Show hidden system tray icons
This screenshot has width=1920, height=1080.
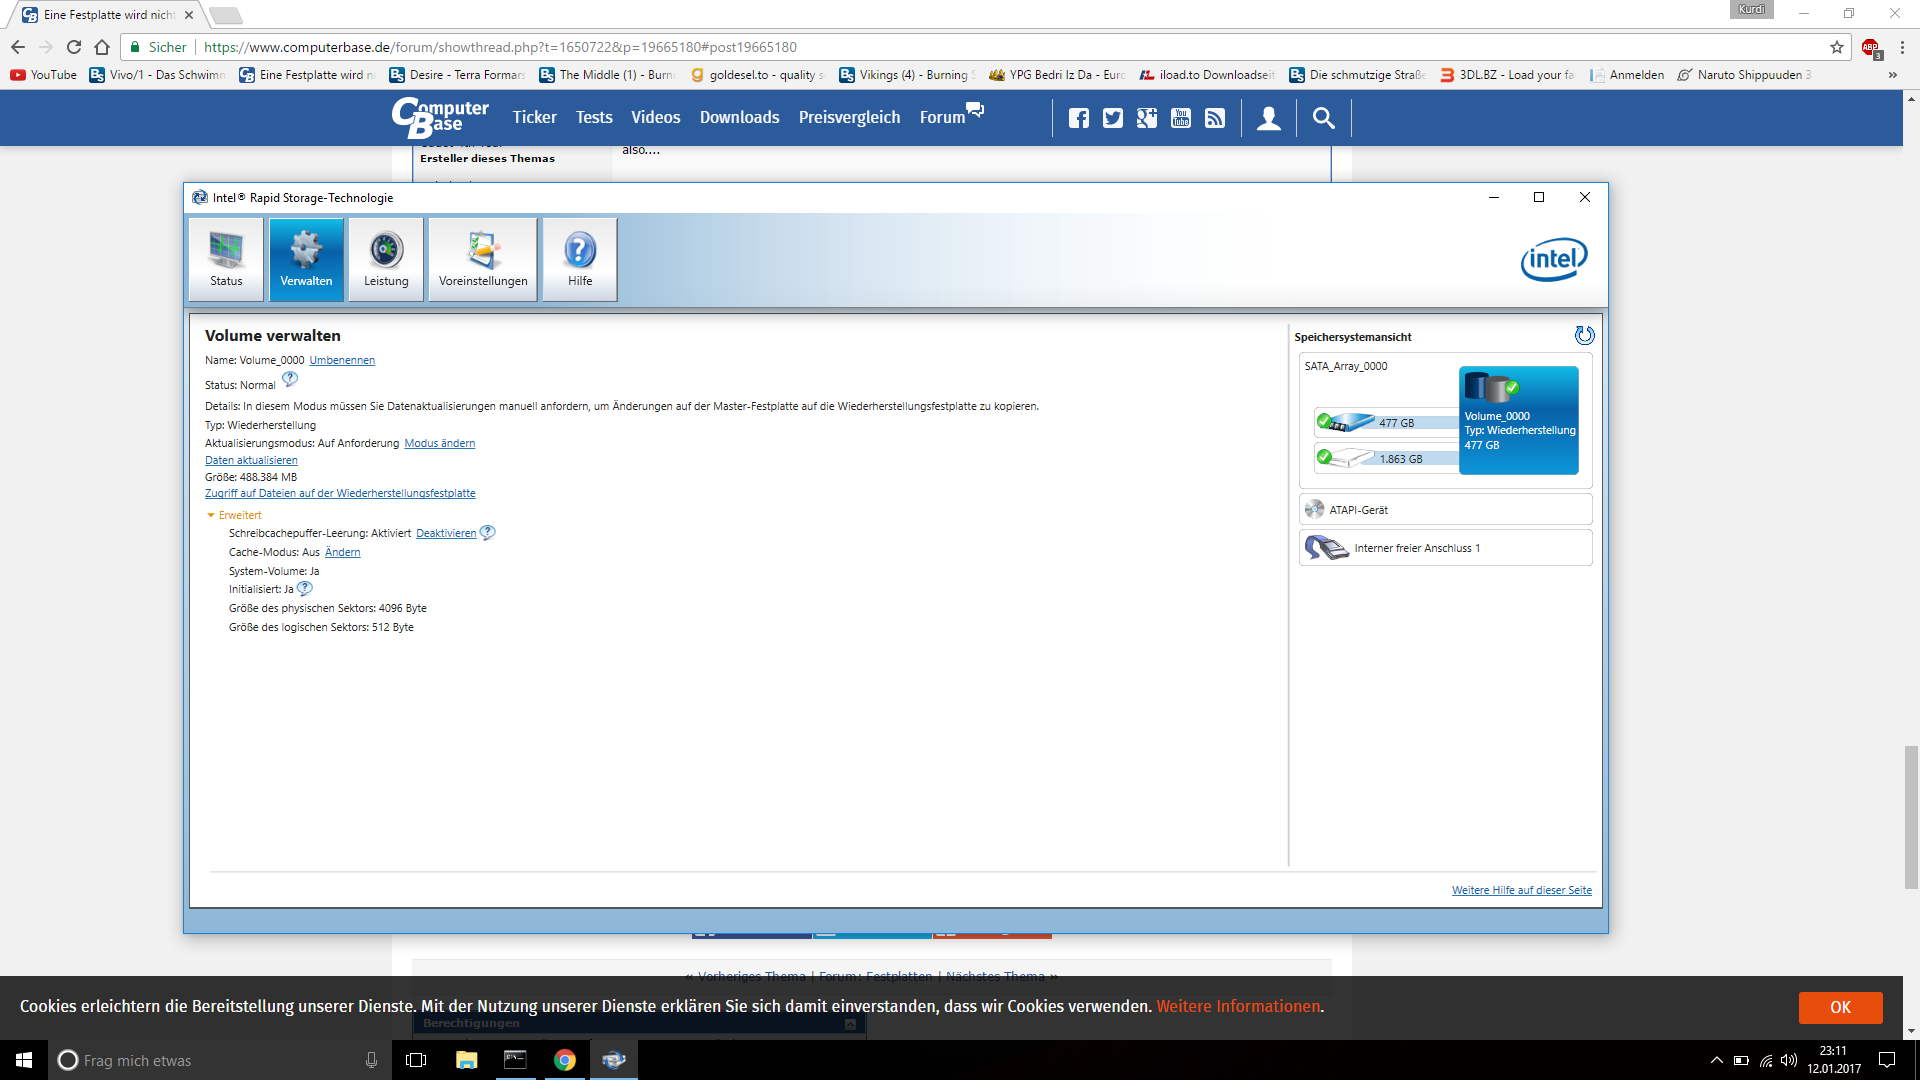(x=1716, y=1061)
